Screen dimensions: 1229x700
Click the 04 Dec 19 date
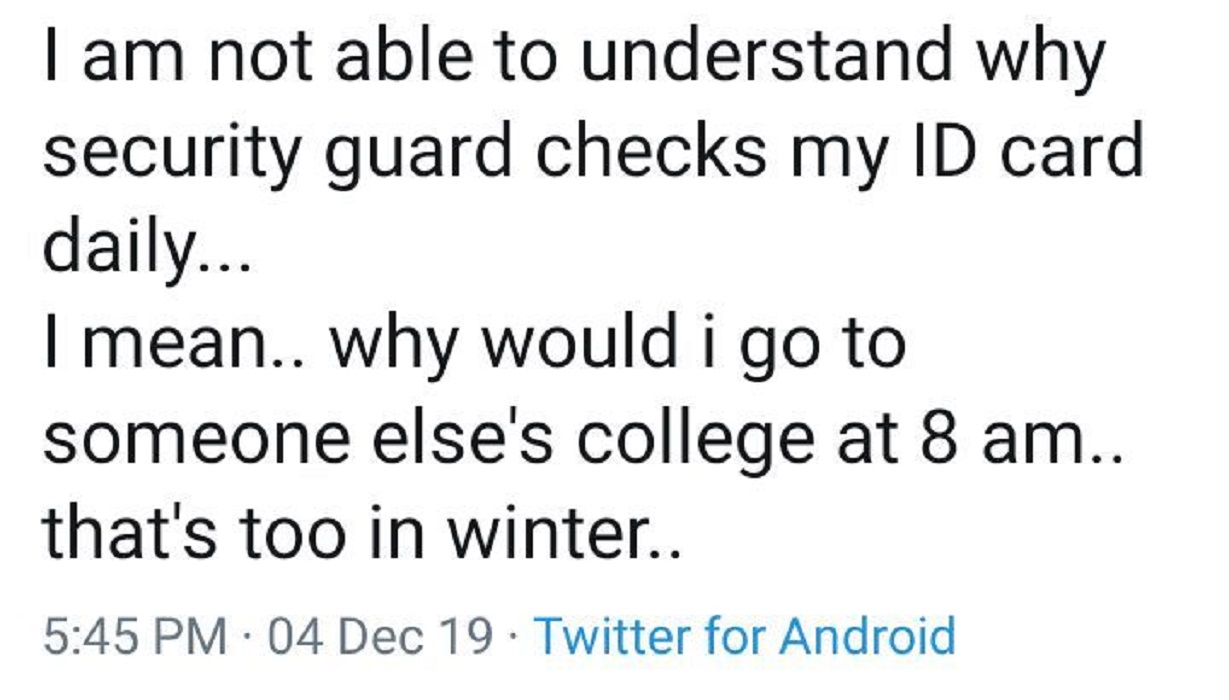click(381, 635)
